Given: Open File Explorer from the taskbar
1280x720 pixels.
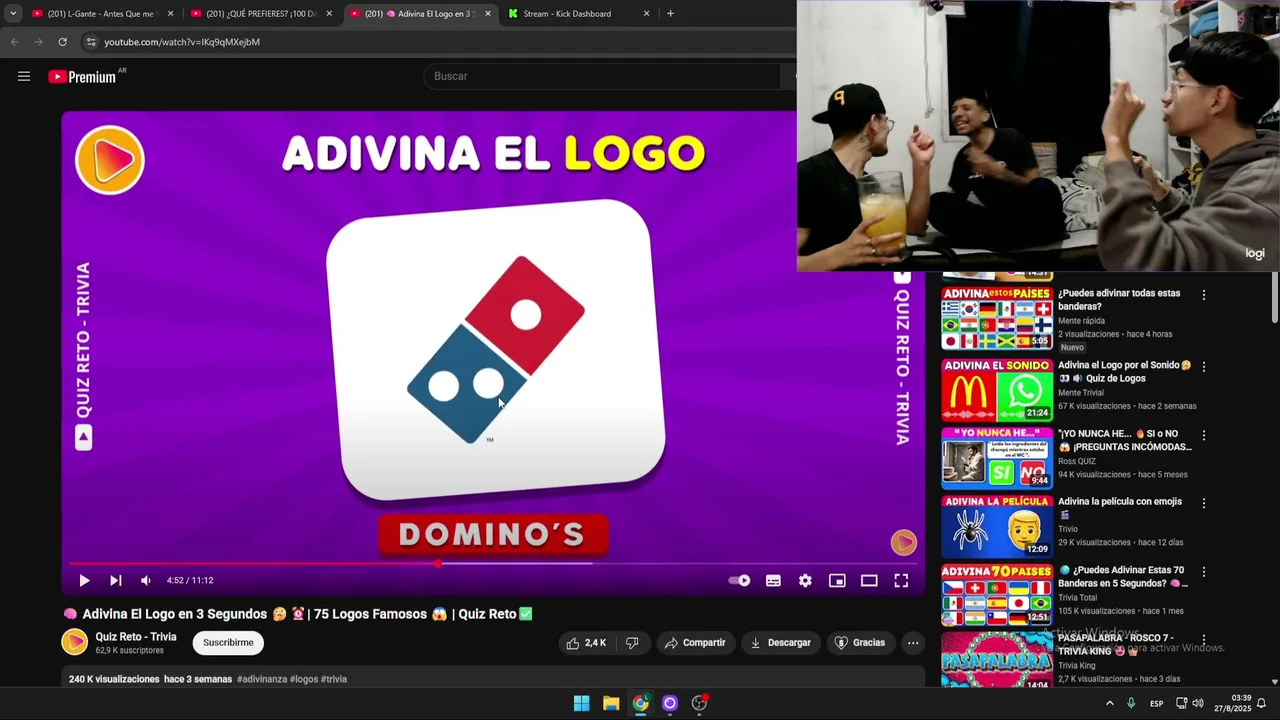Looking at the screenshot, I should pyautogui.click(x=611, y=703).
